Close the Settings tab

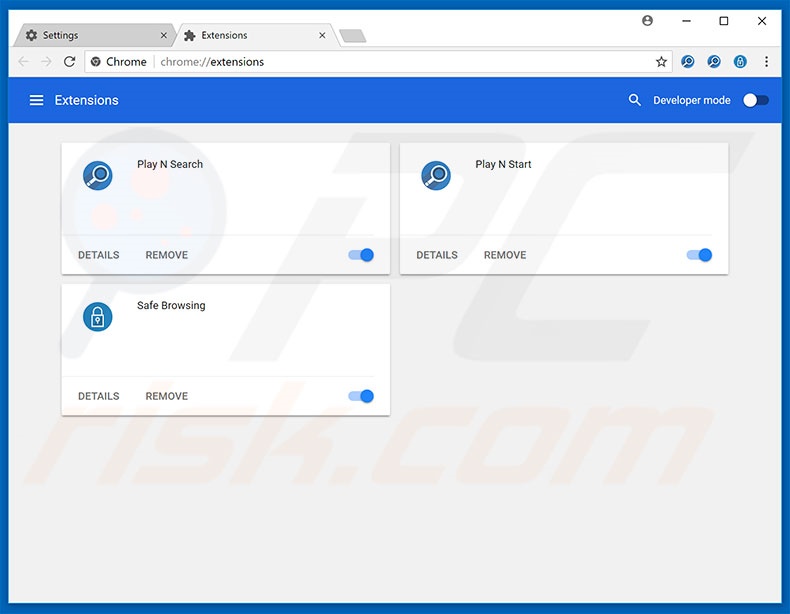point(163,35)
